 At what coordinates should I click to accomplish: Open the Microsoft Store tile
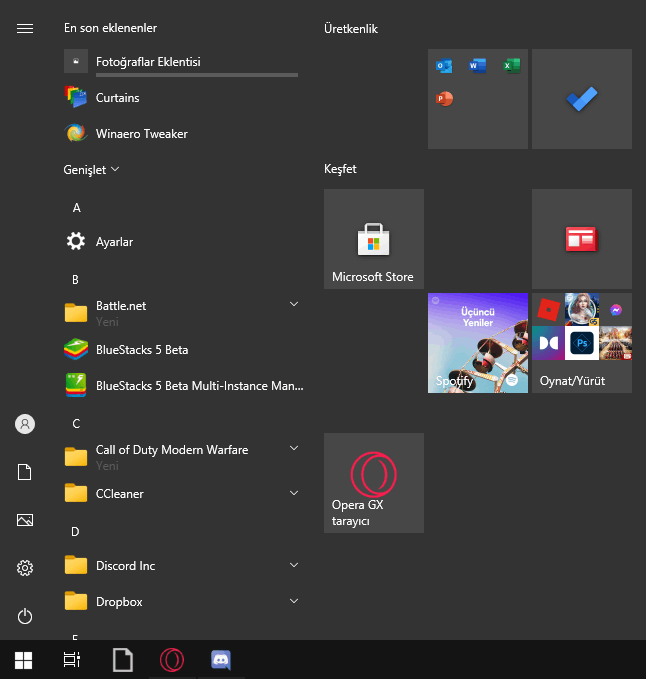374,239
